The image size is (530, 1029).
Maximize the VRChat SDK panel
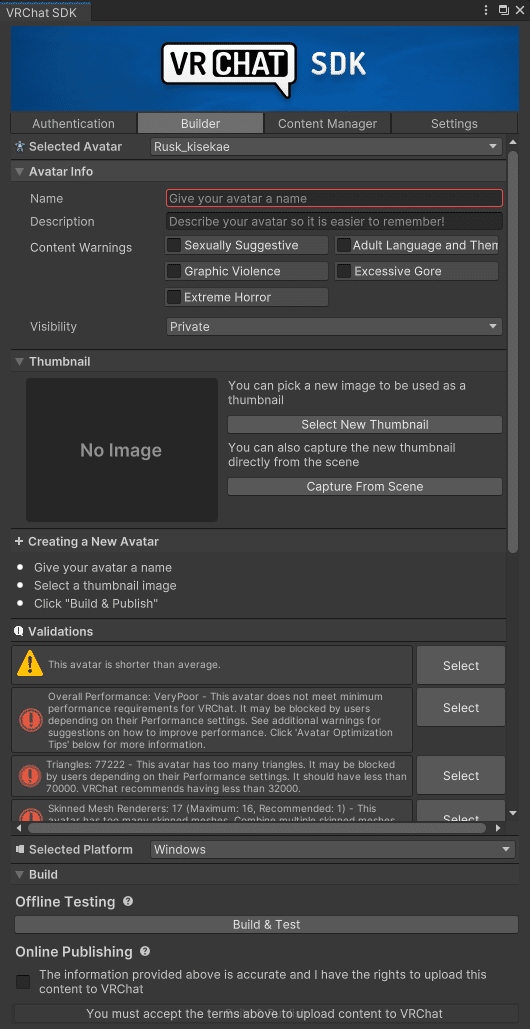click(504, 10)
